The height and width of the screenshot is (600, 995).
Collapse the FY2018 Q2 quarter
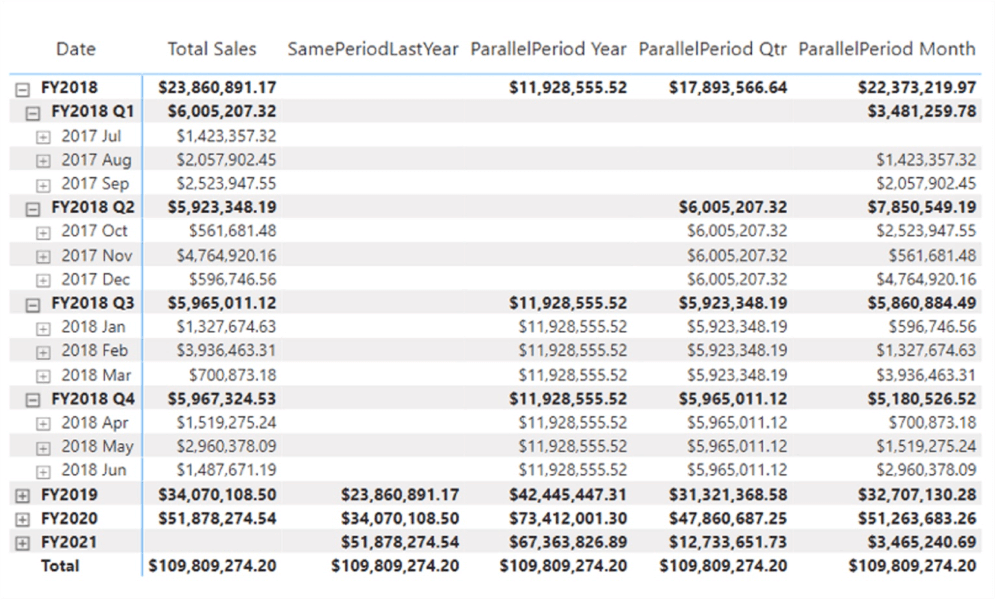tap(33, 208)
